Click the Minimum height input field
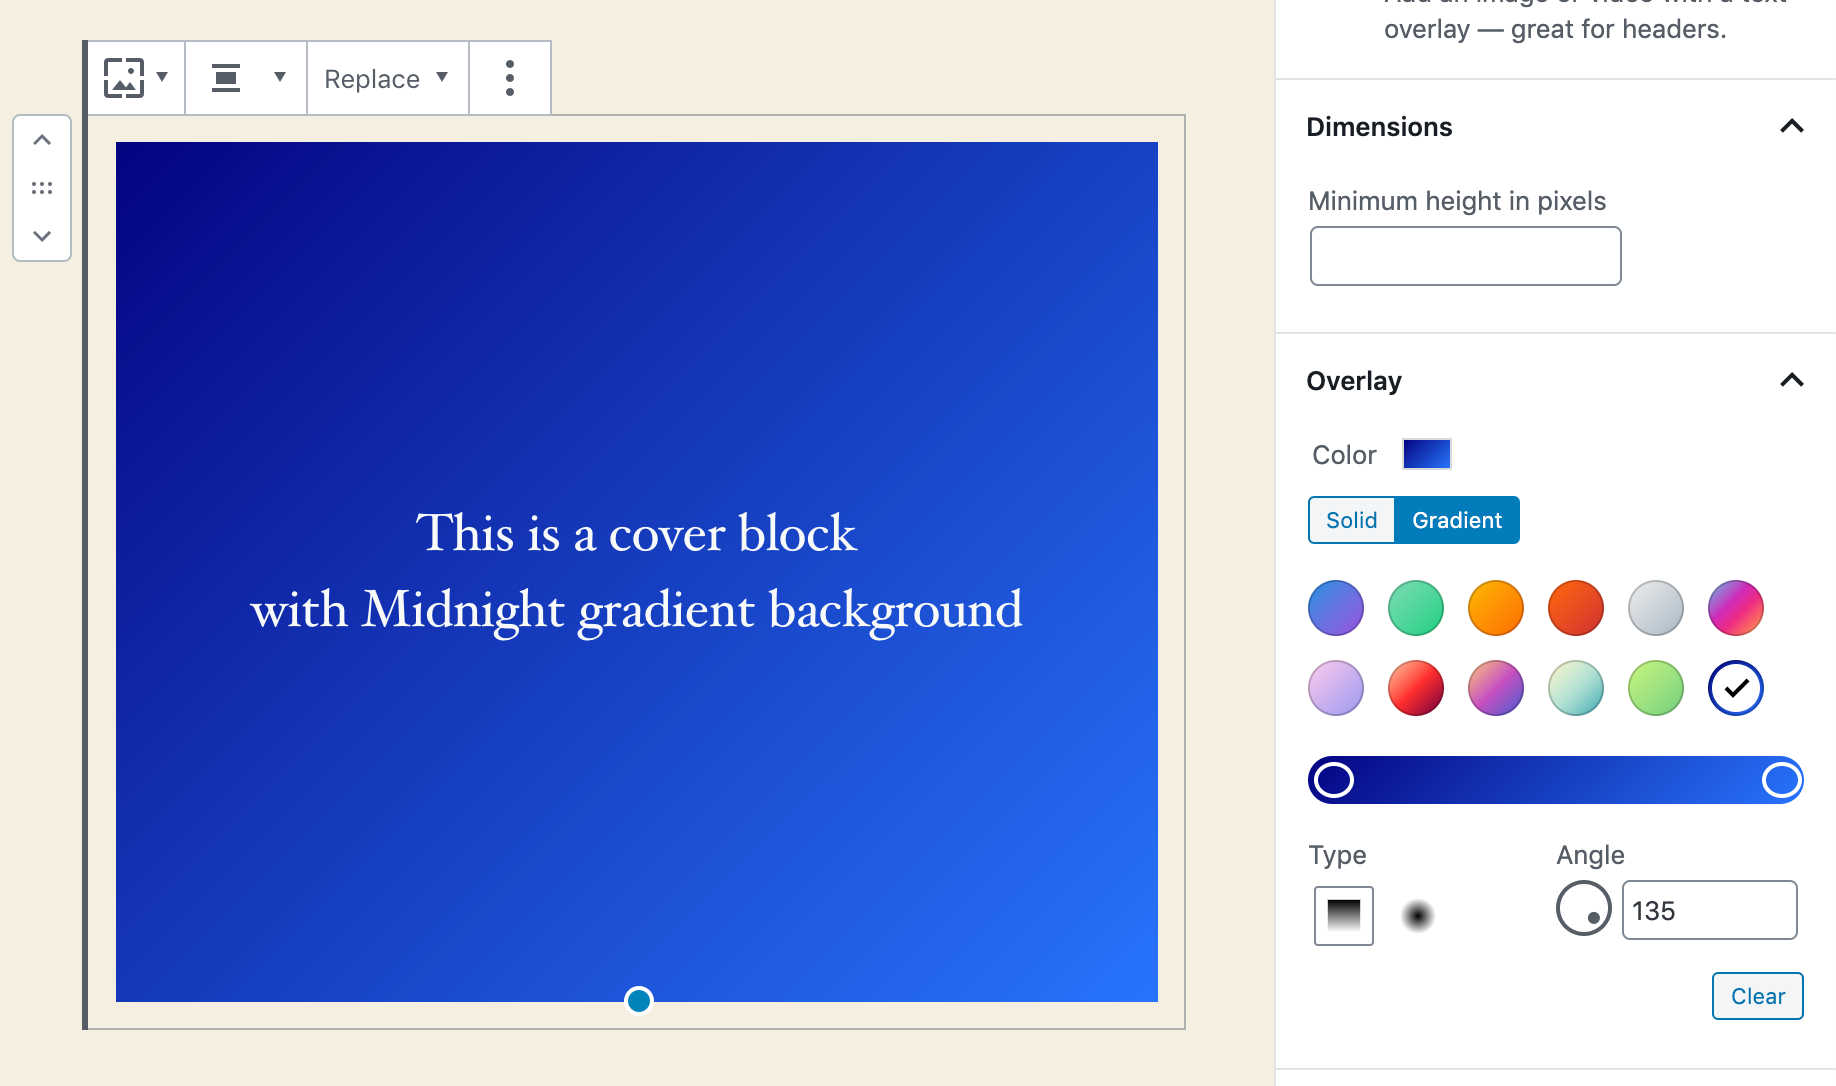 pos(1464,255)
